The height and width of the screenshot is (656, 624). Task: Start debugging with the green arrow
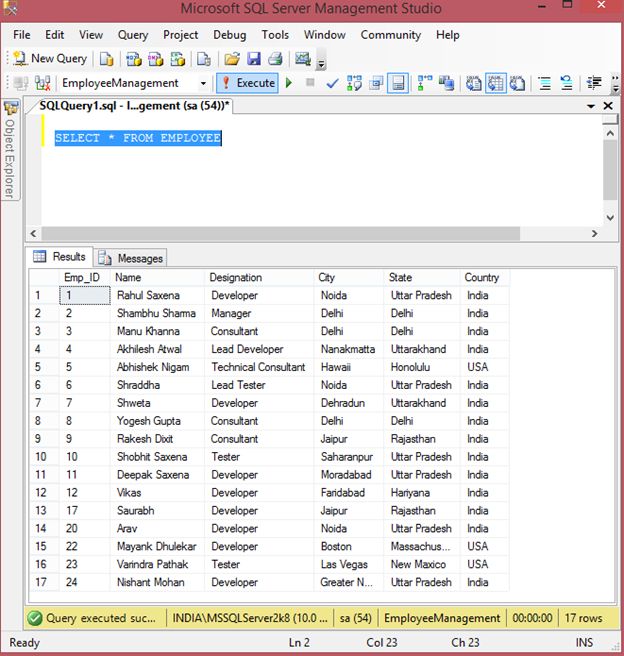click(289, 83)
